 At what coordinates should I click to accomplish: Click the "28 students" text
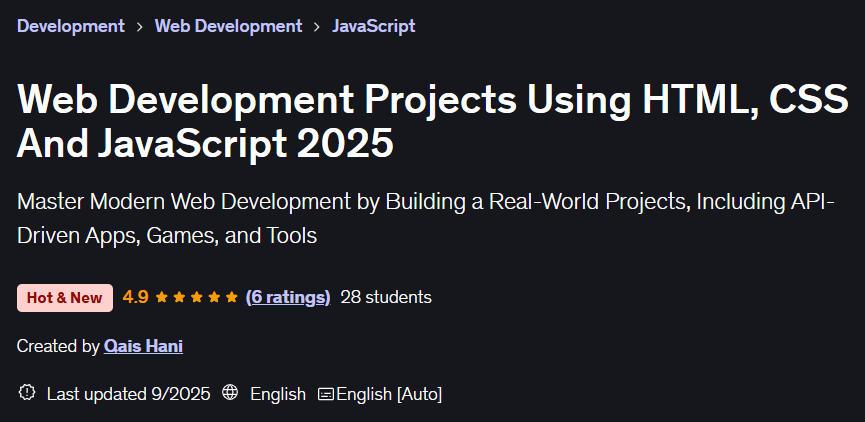coord(386,298)
